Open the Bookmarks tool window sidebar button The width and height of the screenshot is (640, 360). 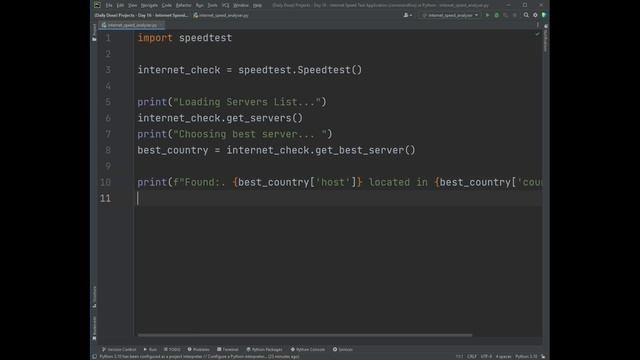tap(94, 328)
